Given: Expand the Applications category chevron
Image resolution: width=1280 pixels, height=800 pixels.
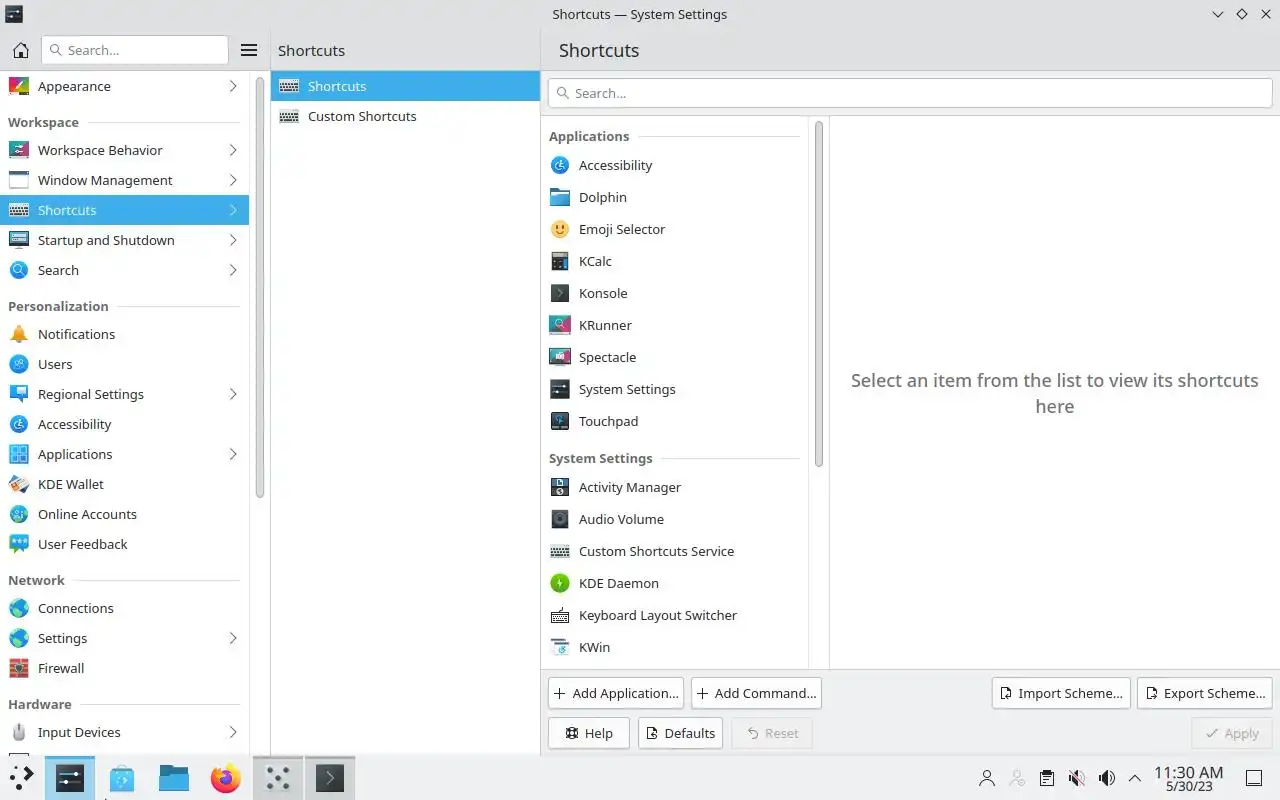Looking at the screenshot, I should (233, 454).
